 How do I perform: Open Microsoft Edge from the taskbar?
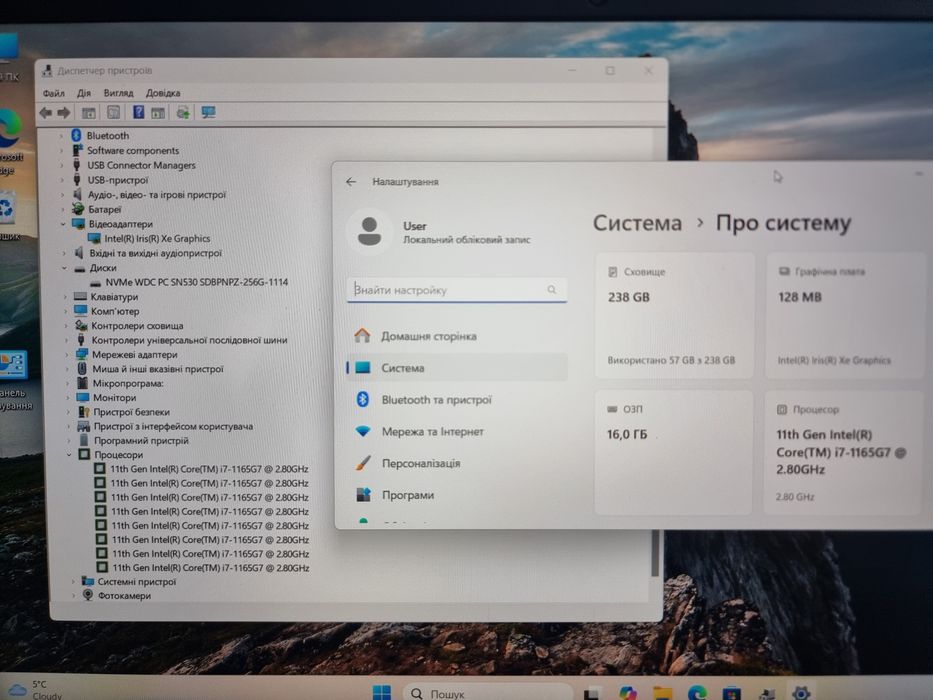point(697,693)
